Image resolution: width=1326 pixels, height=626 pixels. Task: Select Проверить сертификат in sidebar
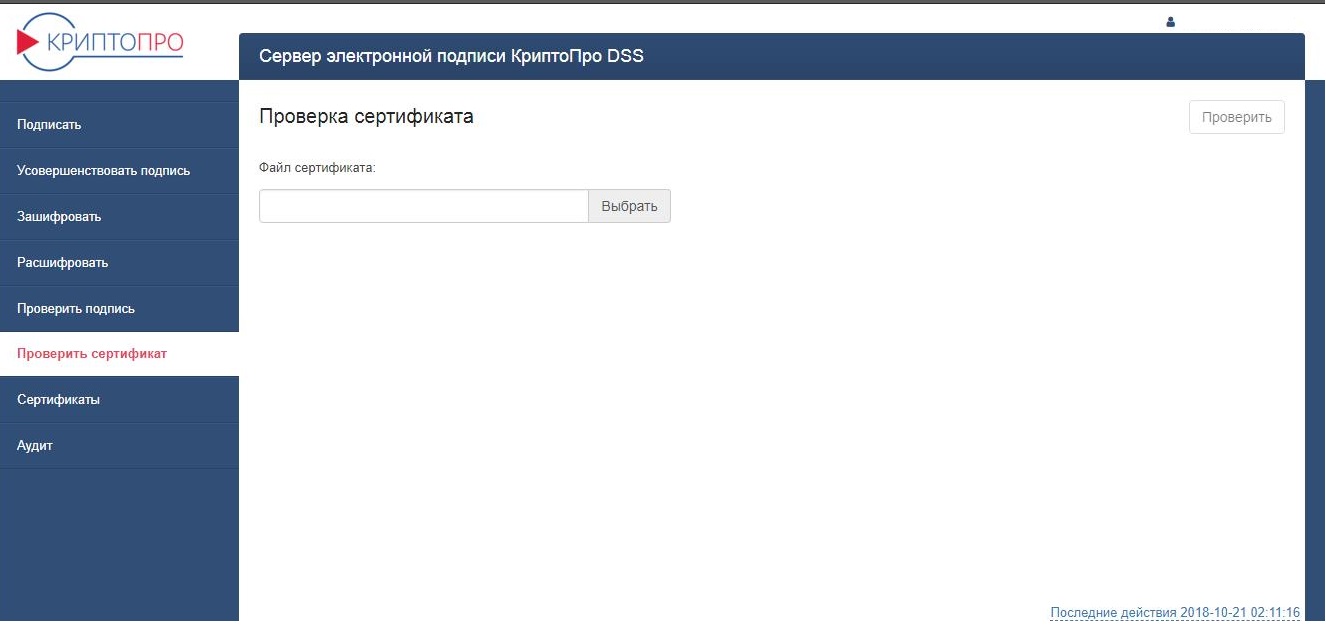pos(119,354)
